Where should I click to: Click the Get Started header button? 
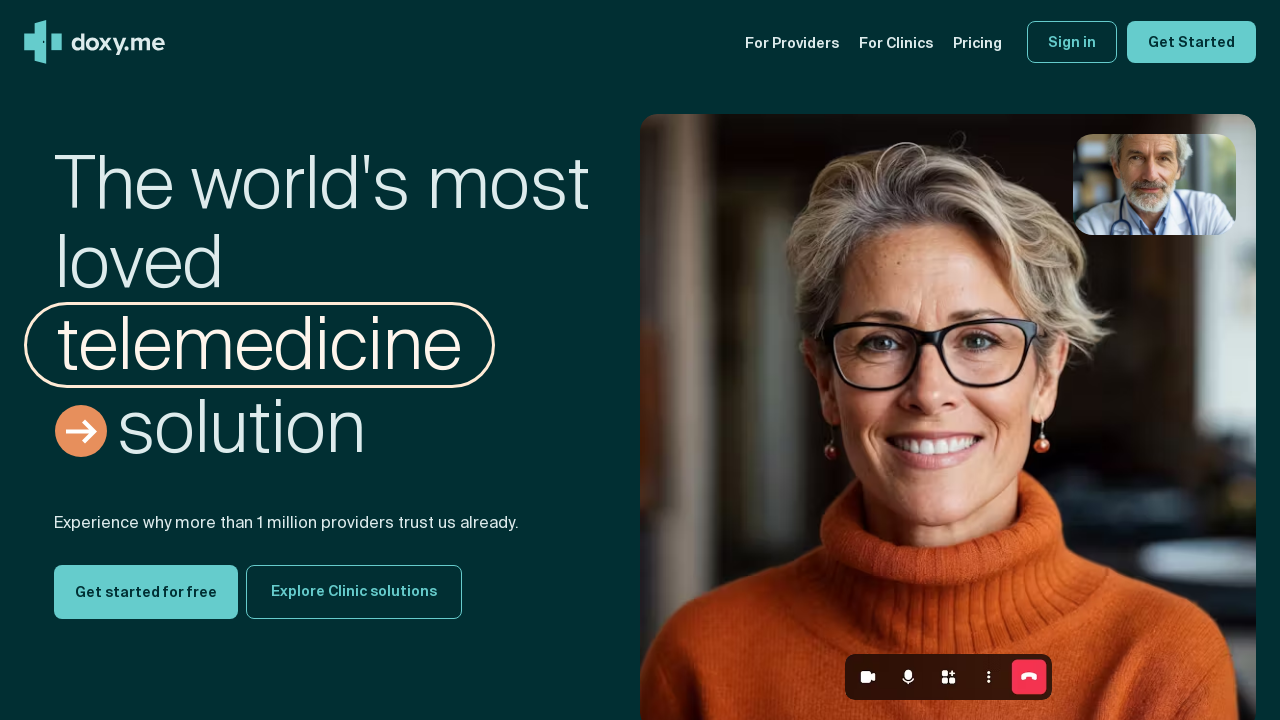point(1191,42)
